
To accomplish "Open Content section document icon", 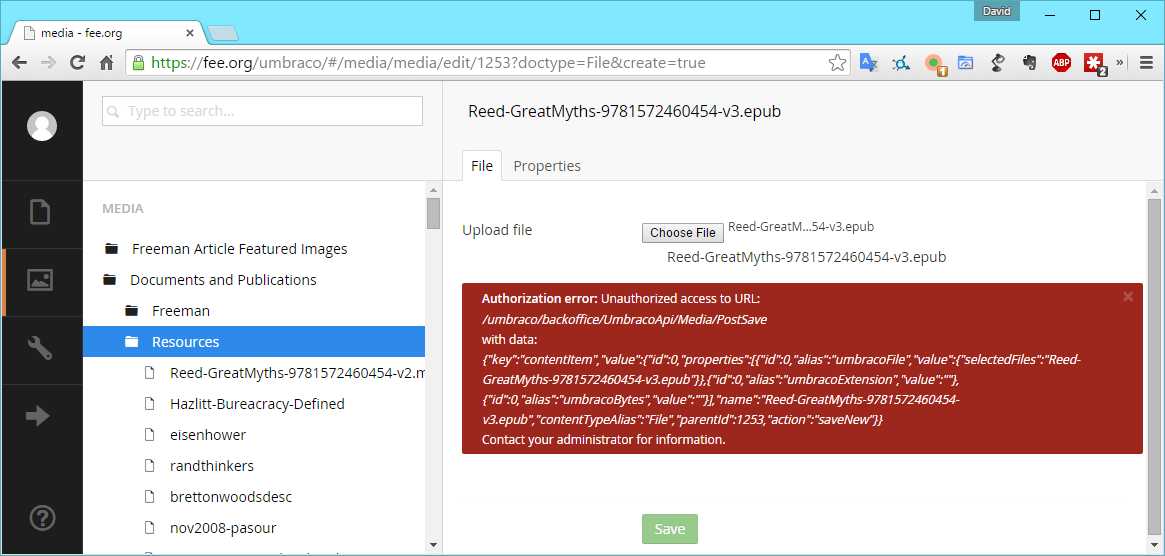I will (40, 212).
